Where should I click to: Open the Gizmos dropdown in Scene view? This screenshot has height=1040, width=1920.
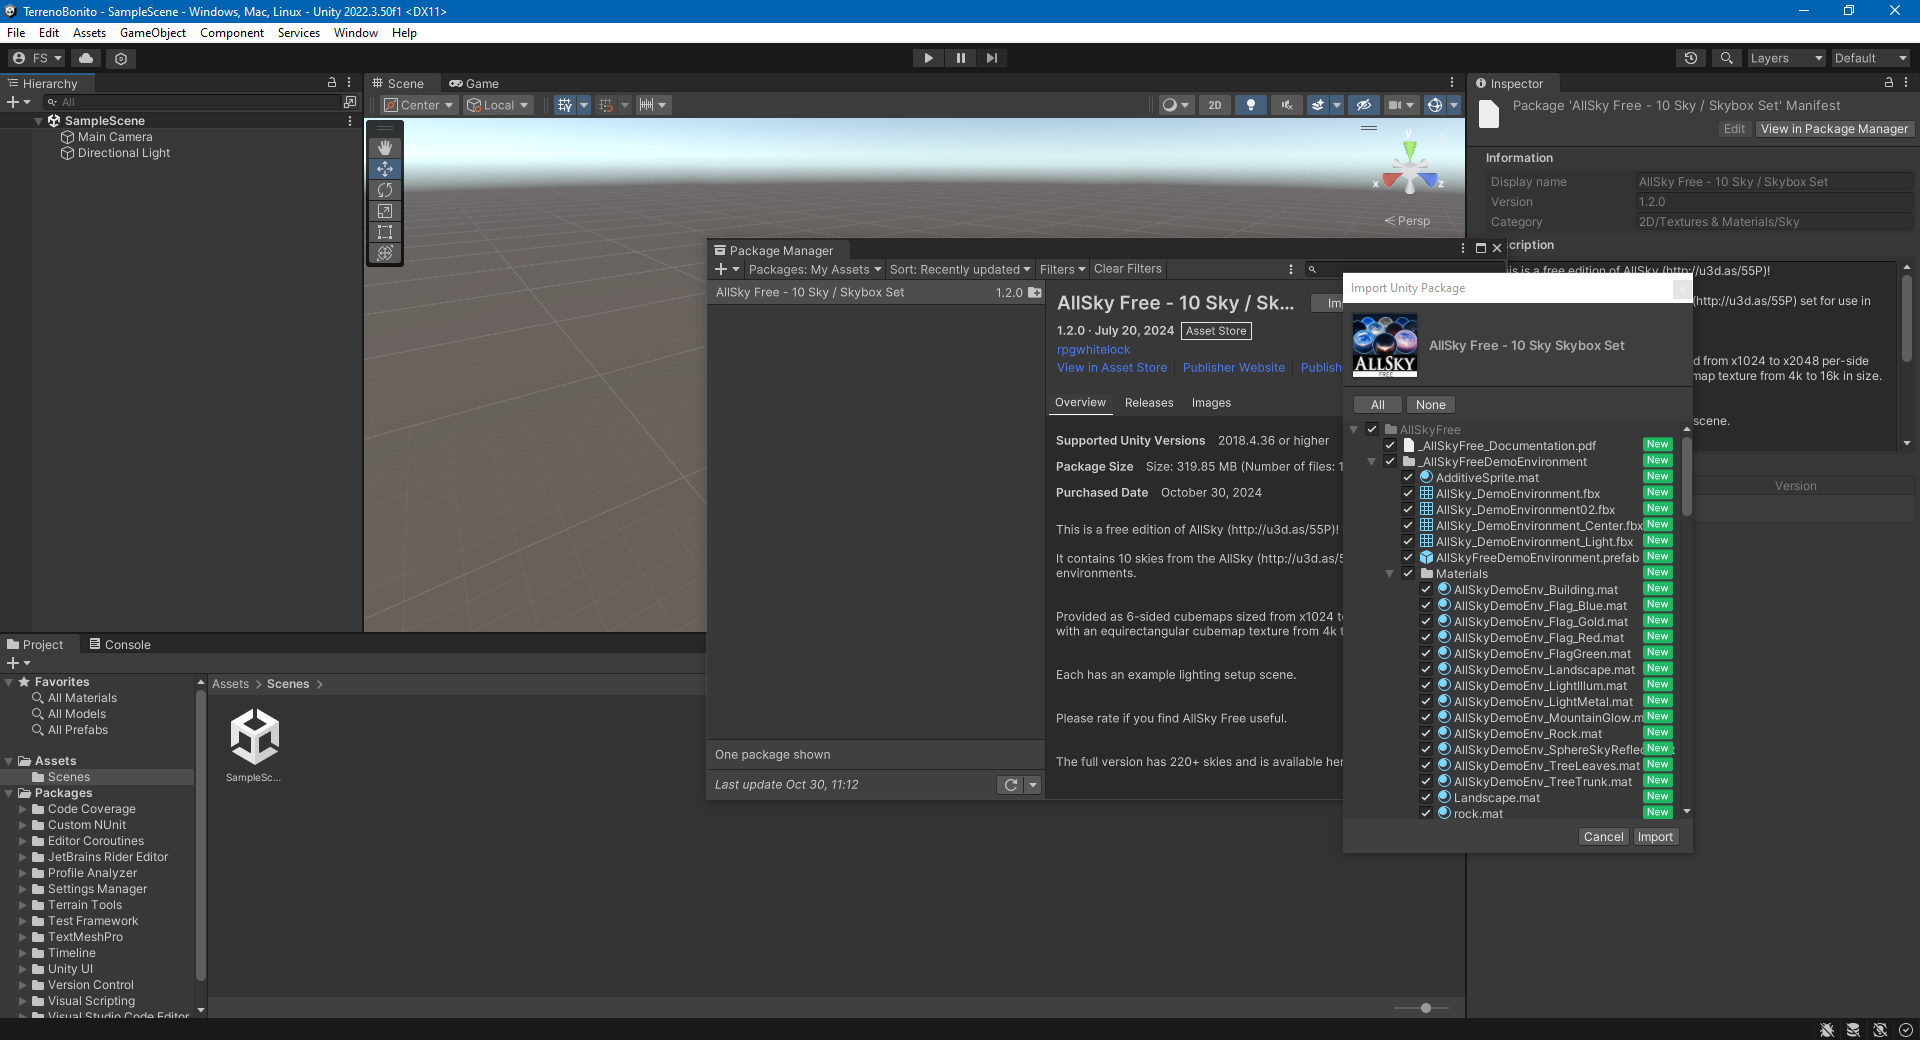[1454, 105]
